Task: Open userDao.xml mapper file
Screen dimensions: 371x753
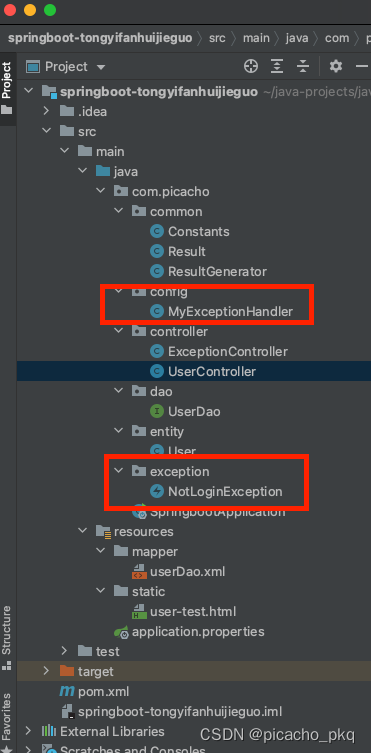Action: [x=179, y=571]
